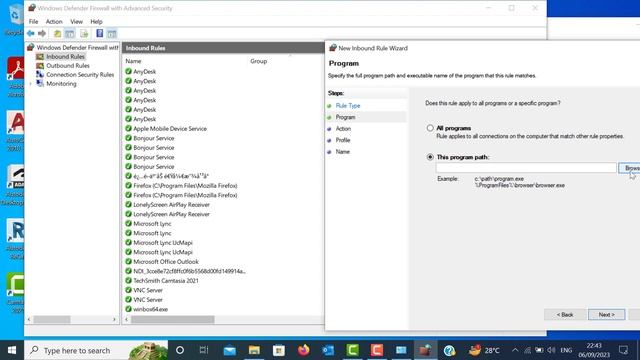Screen dimensions: 640x360
Task: Show hidden system tray icons
Action: click(515, 350)
